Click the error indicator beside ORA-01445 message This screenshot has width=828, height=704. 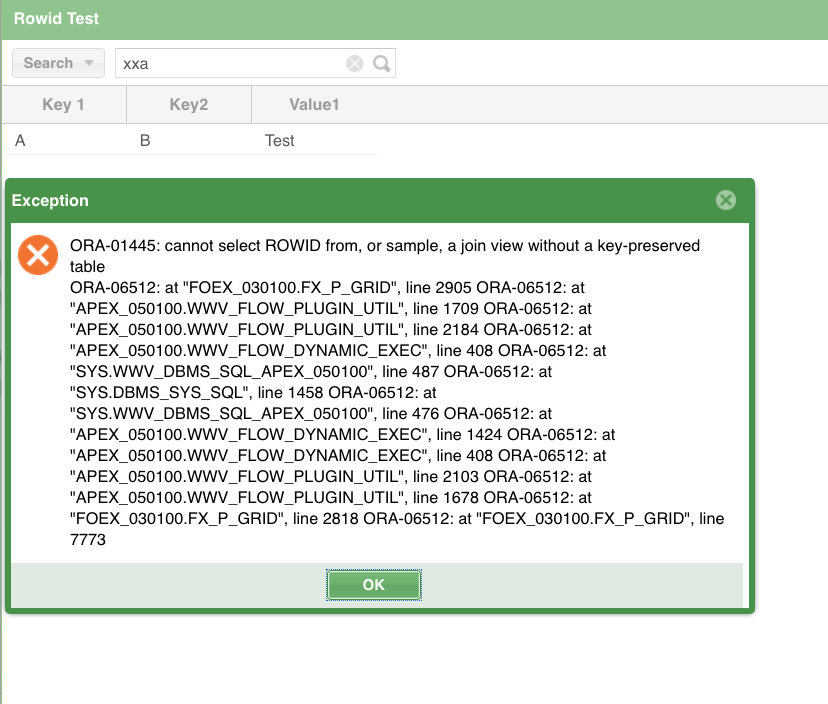38,255
